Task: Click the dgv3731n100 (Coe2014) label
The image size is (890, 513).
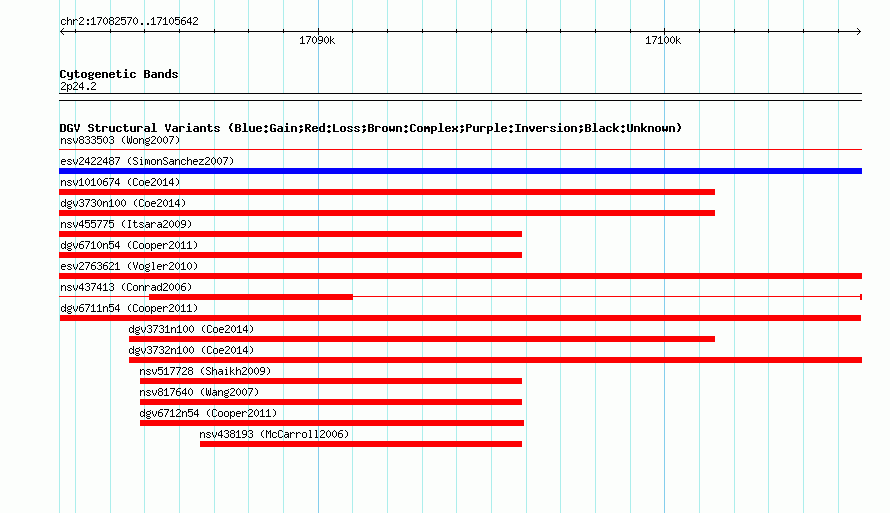Action: click(x=191, y=329)
